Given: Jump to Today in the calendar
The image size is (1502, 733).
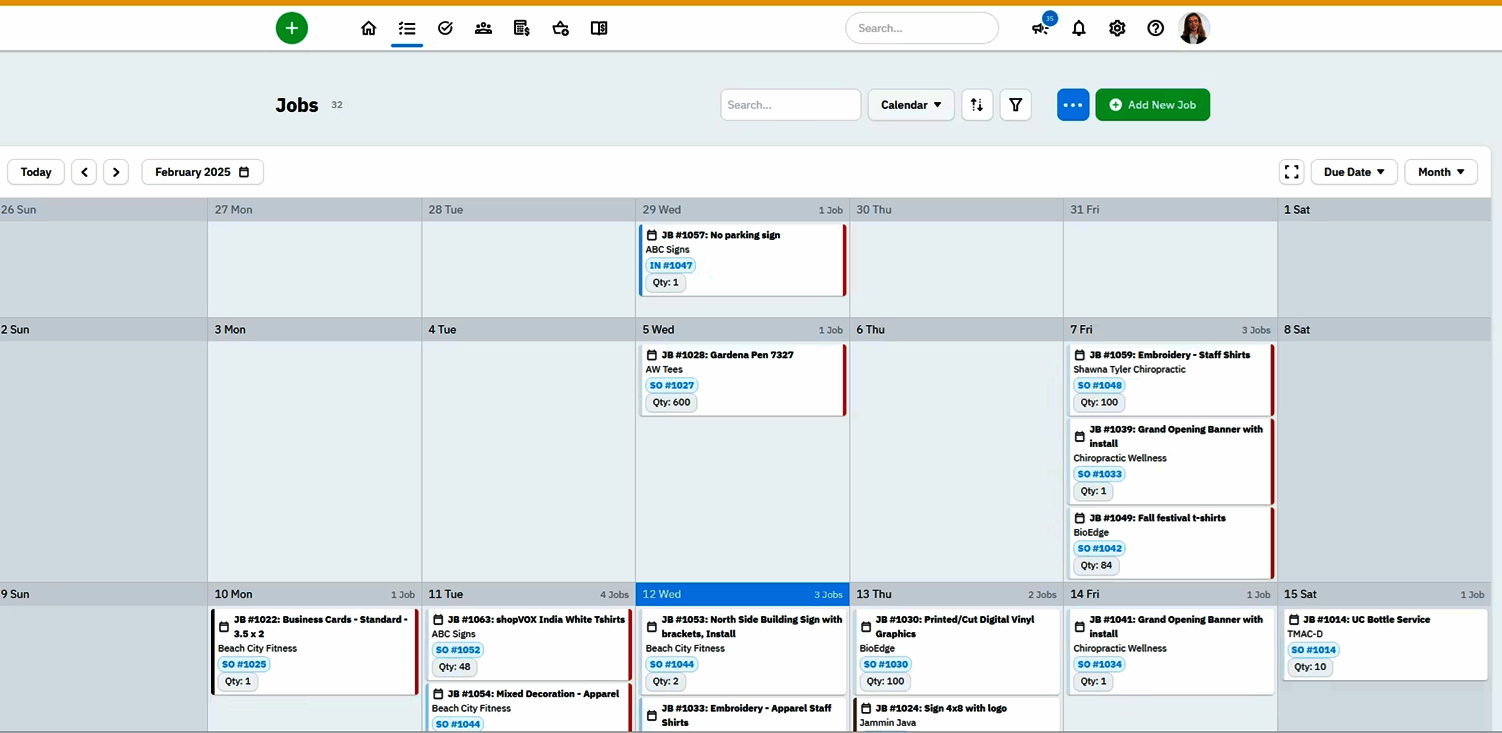Looking at the screenshot, I should 36,172.
